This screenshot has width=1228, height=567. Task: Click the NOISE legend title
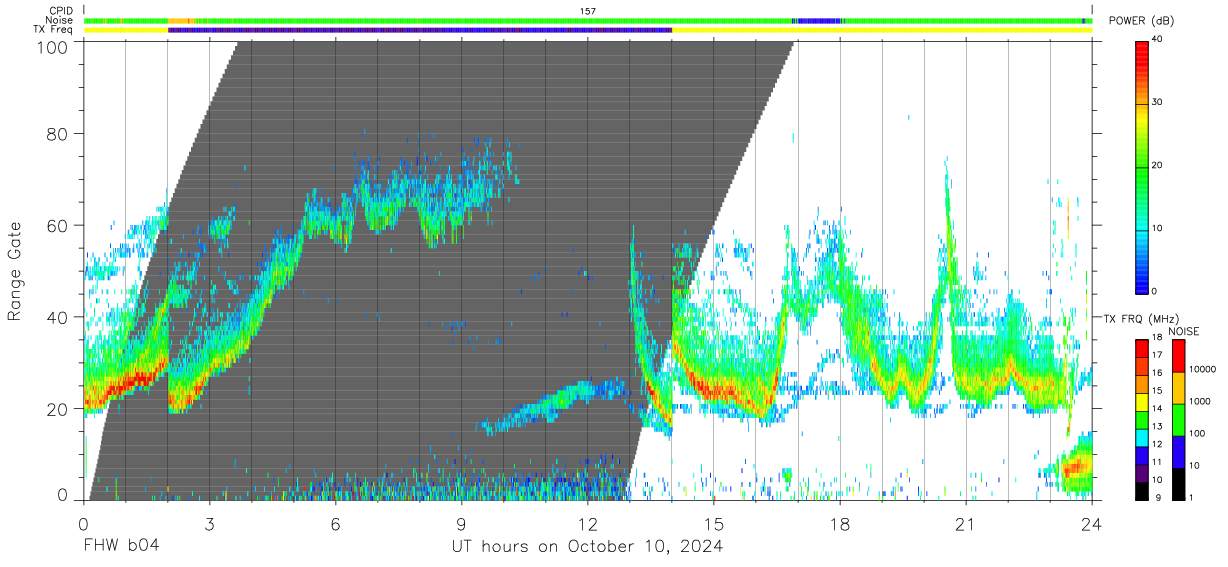[1183, 331]
